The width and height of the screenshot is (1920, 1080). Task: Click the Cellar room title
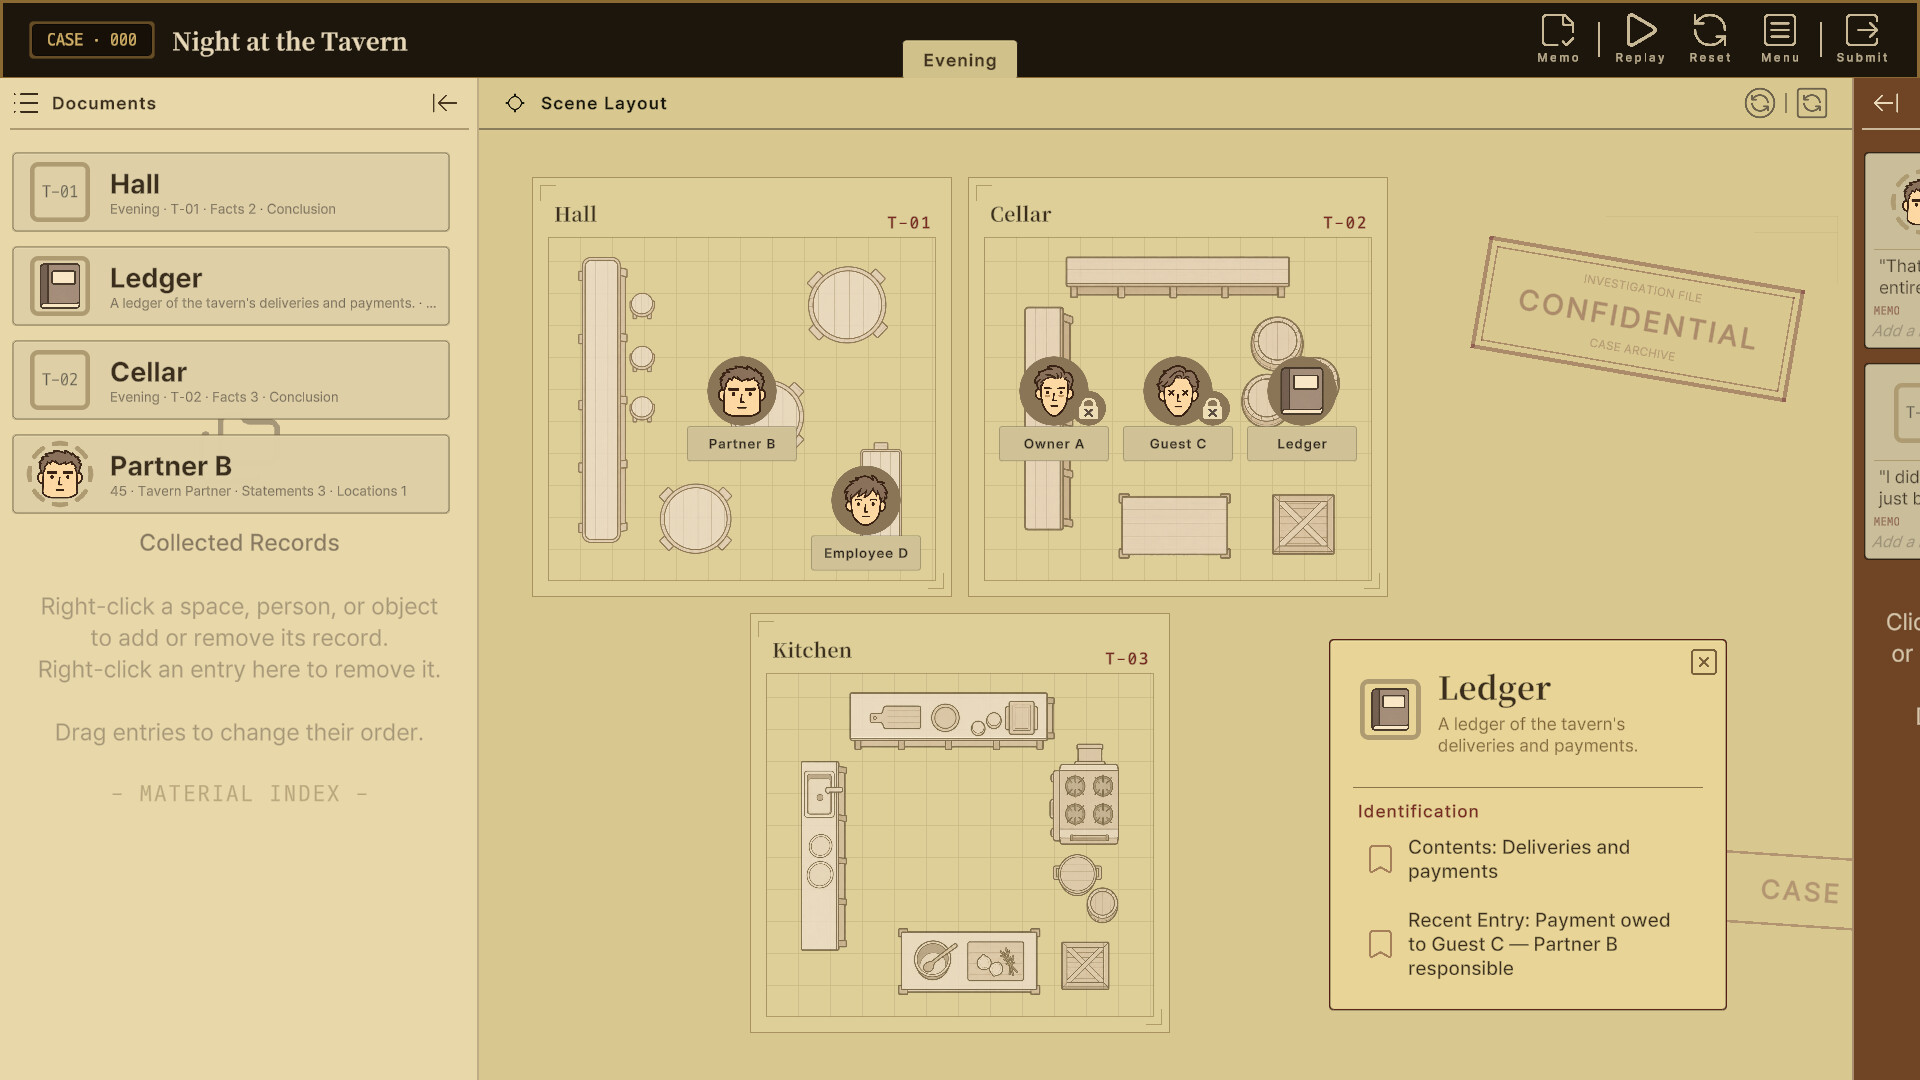click(x=1020, y=214)
